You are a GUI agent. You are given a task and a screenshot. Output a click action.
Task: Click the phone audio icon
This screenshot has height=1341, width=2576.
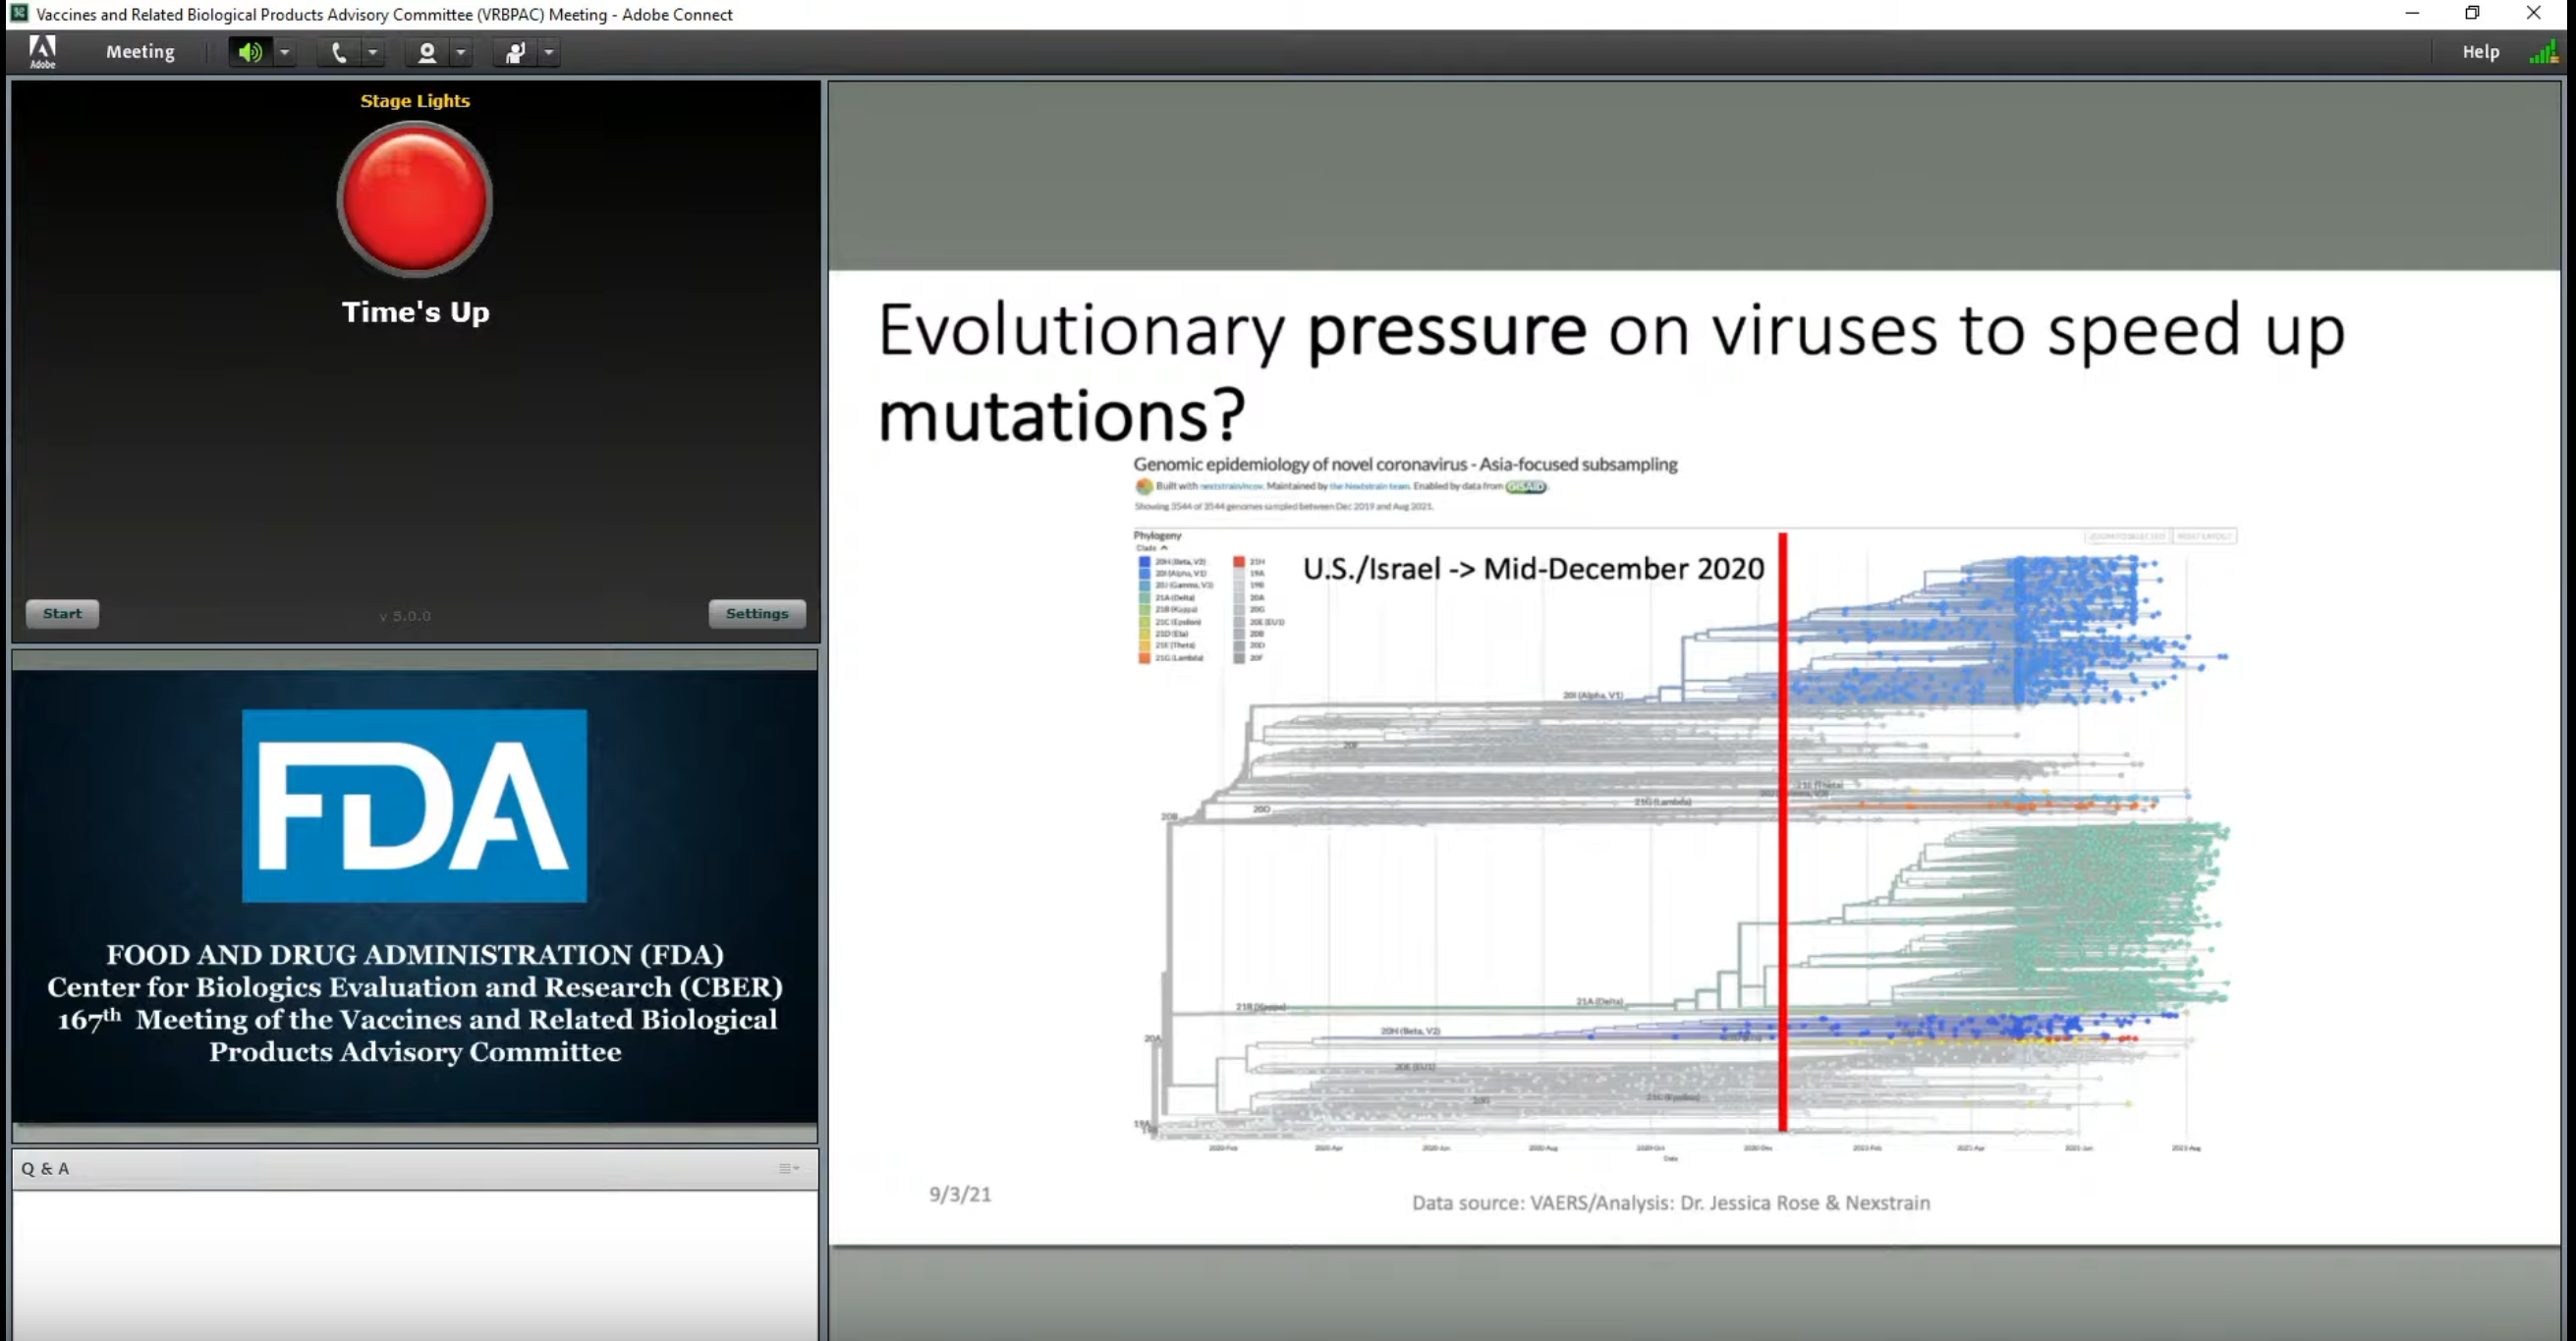tap(339, 52)
